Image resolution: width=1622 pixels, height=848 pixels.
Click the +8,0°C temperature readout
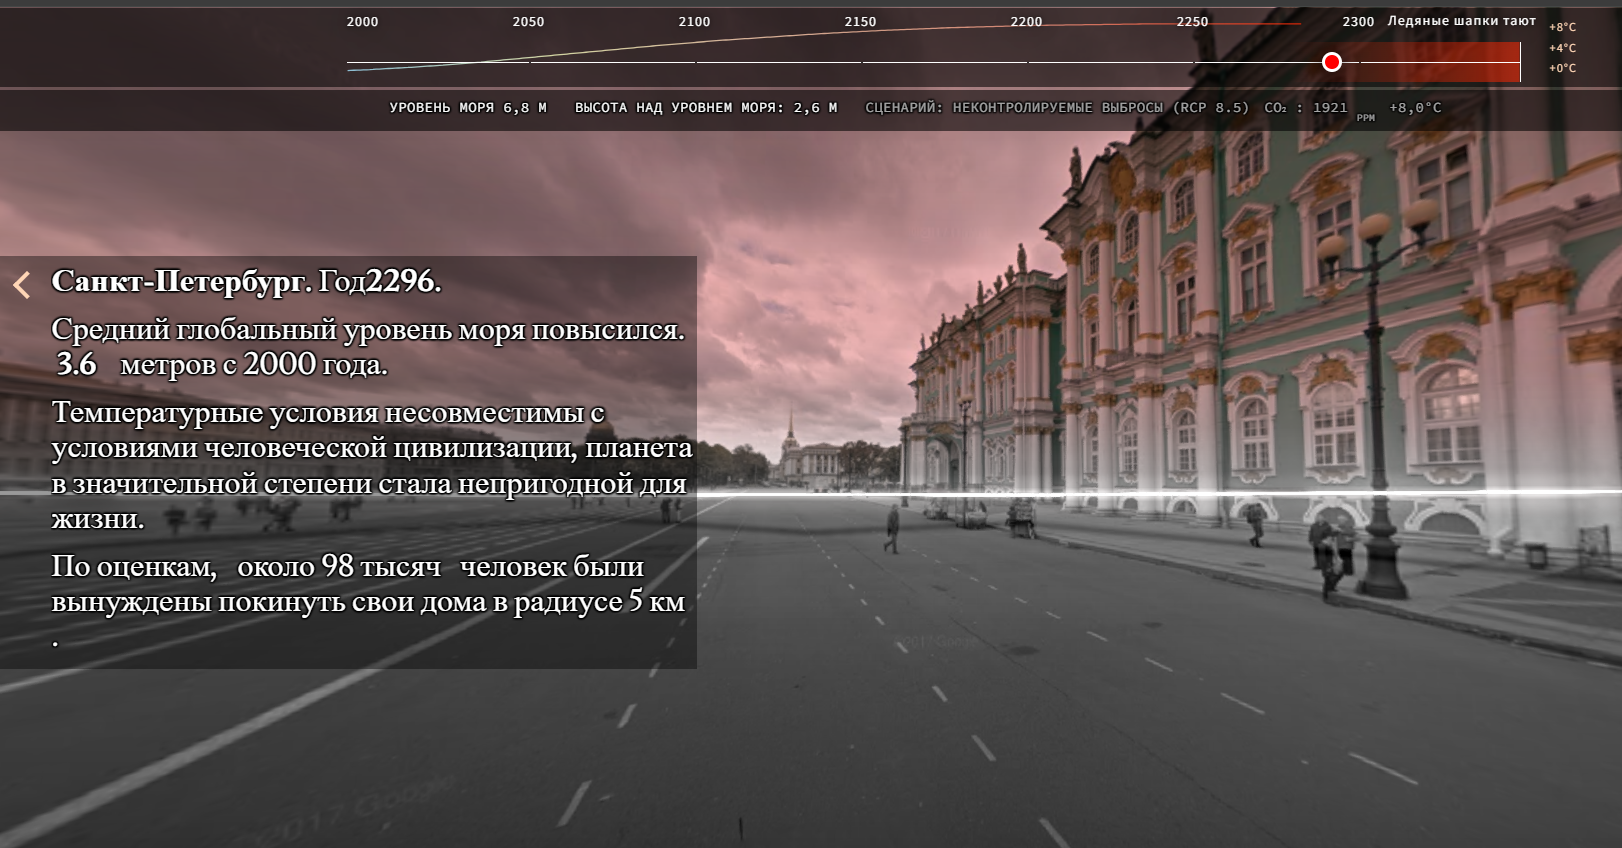click(1415, 108)
